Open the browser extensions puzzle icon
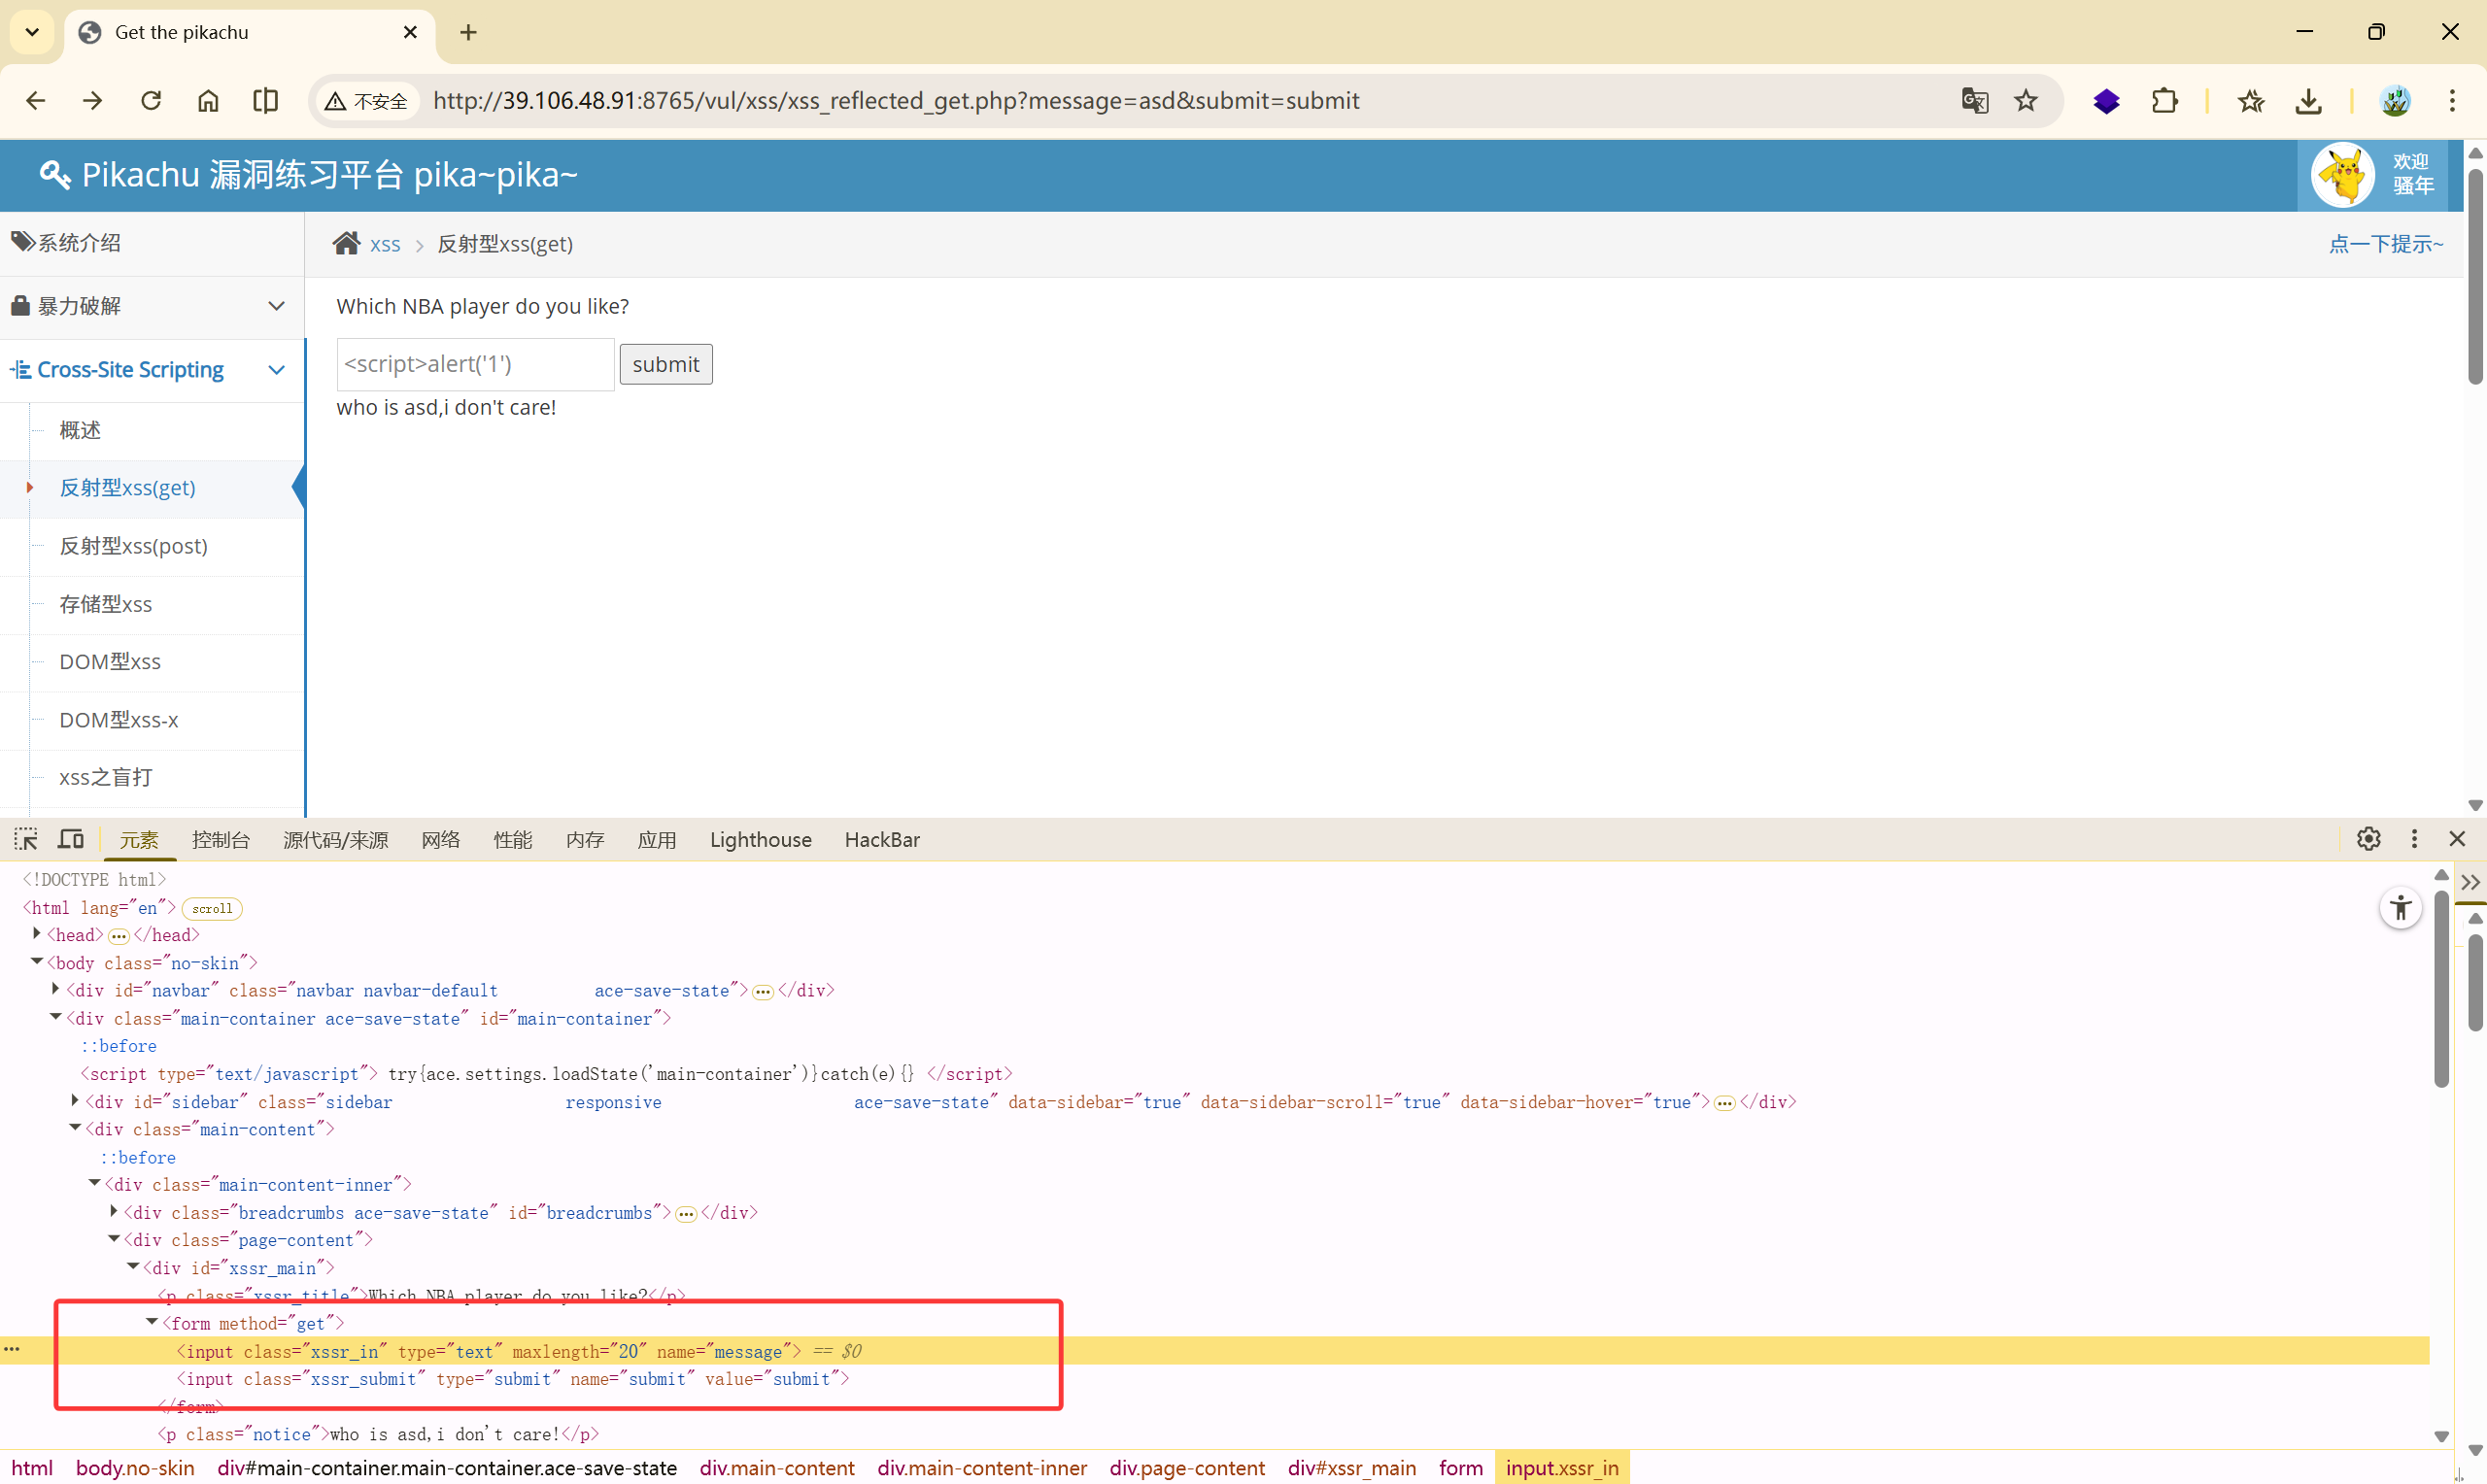The height and width of the screenshot is (1484, 2487). (2164, 101)
